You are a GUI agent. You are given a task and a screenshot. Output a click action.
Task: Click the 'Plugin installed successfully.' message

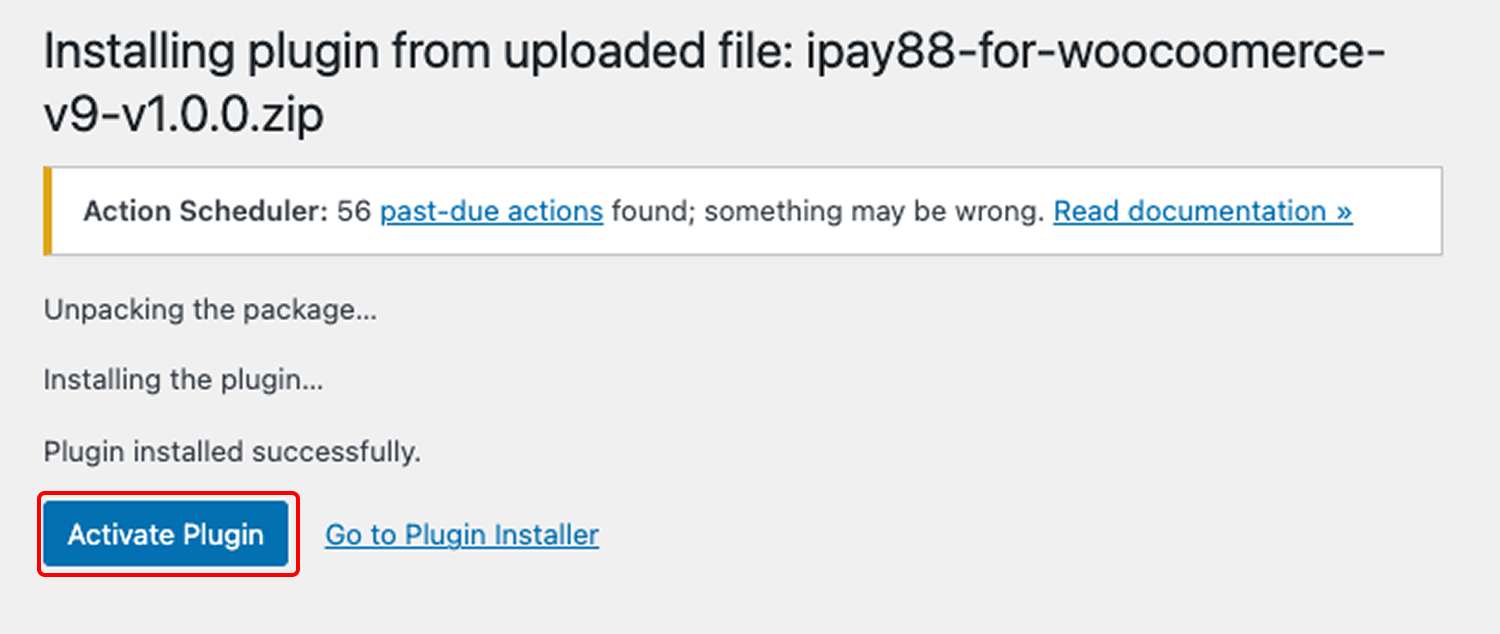tap(232, 452)
